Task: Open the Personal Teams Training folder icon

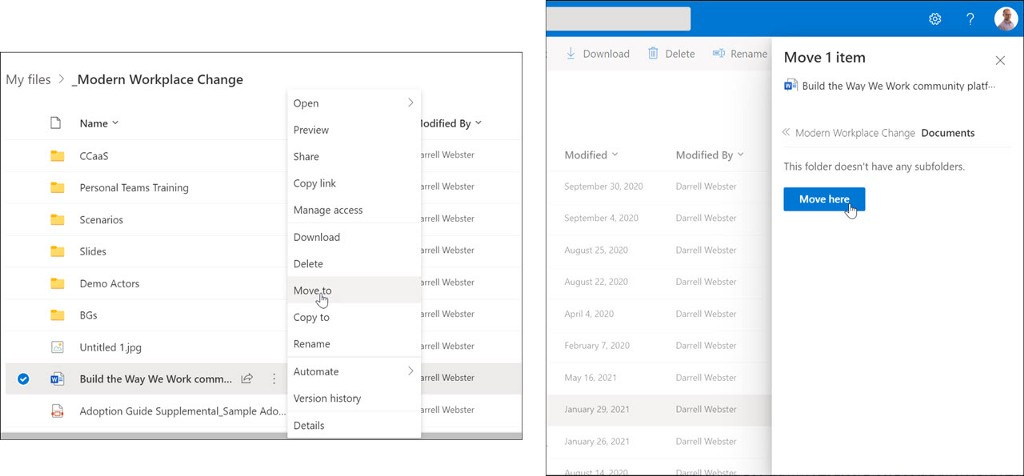Action: tap(57, 187)
